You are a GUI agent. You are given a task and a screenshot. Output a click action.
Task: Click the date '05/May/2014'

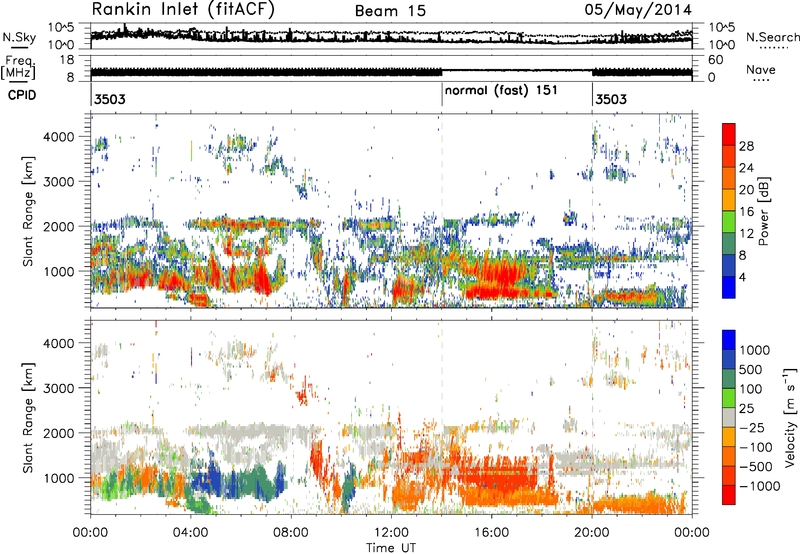coord(638,10)
